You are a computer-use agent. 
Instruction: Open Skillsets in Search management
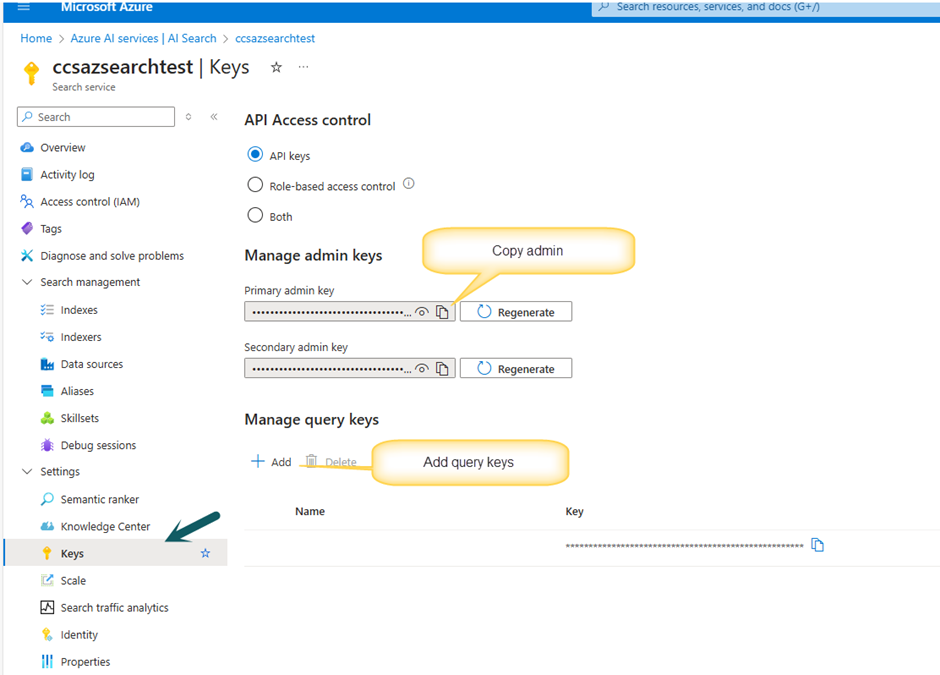tap(80, 418)
